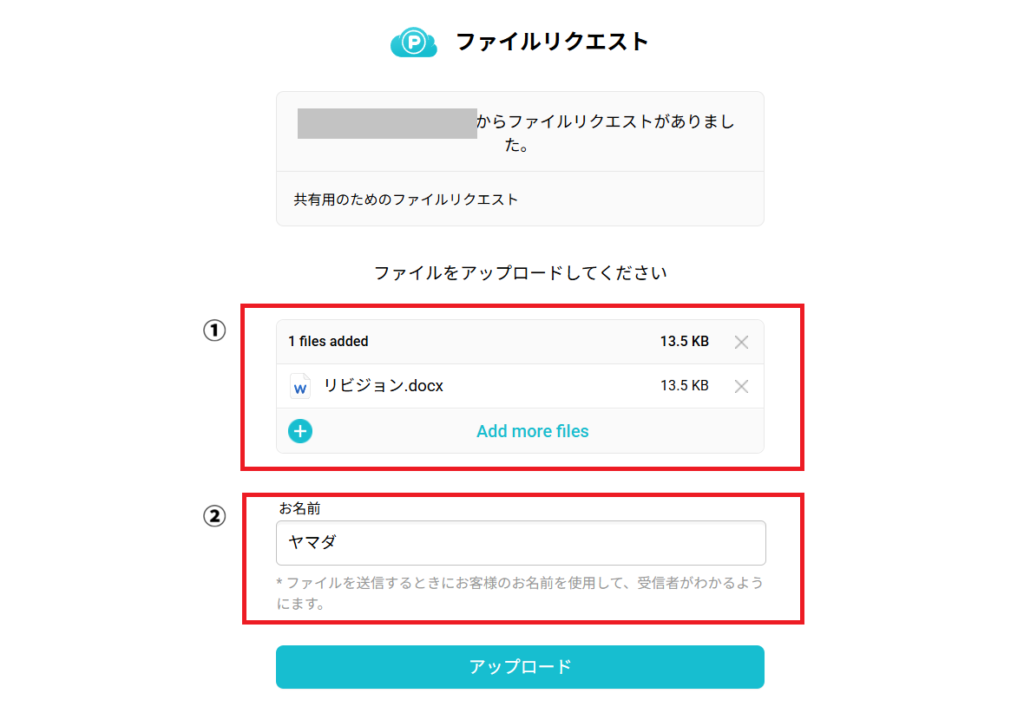Click the 1 files added header text
This screenshot has width=1024, height=713.
coord(328,342)
